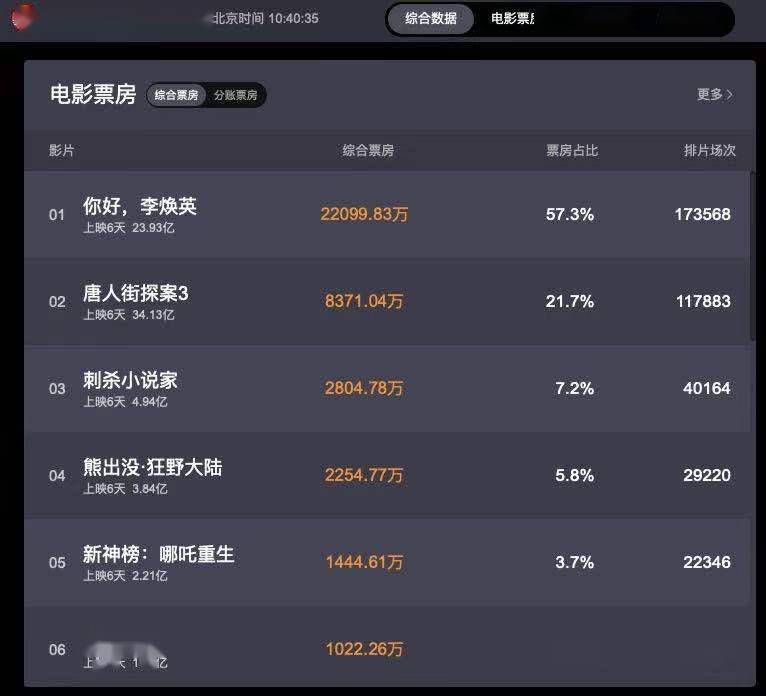The image size is (766, 696).
Task: Click the red logo icon at top left
Action: 24,16
